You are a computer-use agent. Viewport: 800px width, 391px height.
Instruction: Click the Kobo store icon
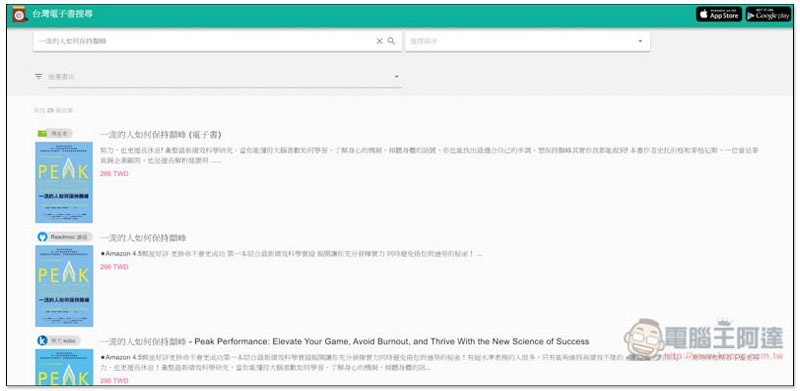pyautogui.click(x=42, y=340)
